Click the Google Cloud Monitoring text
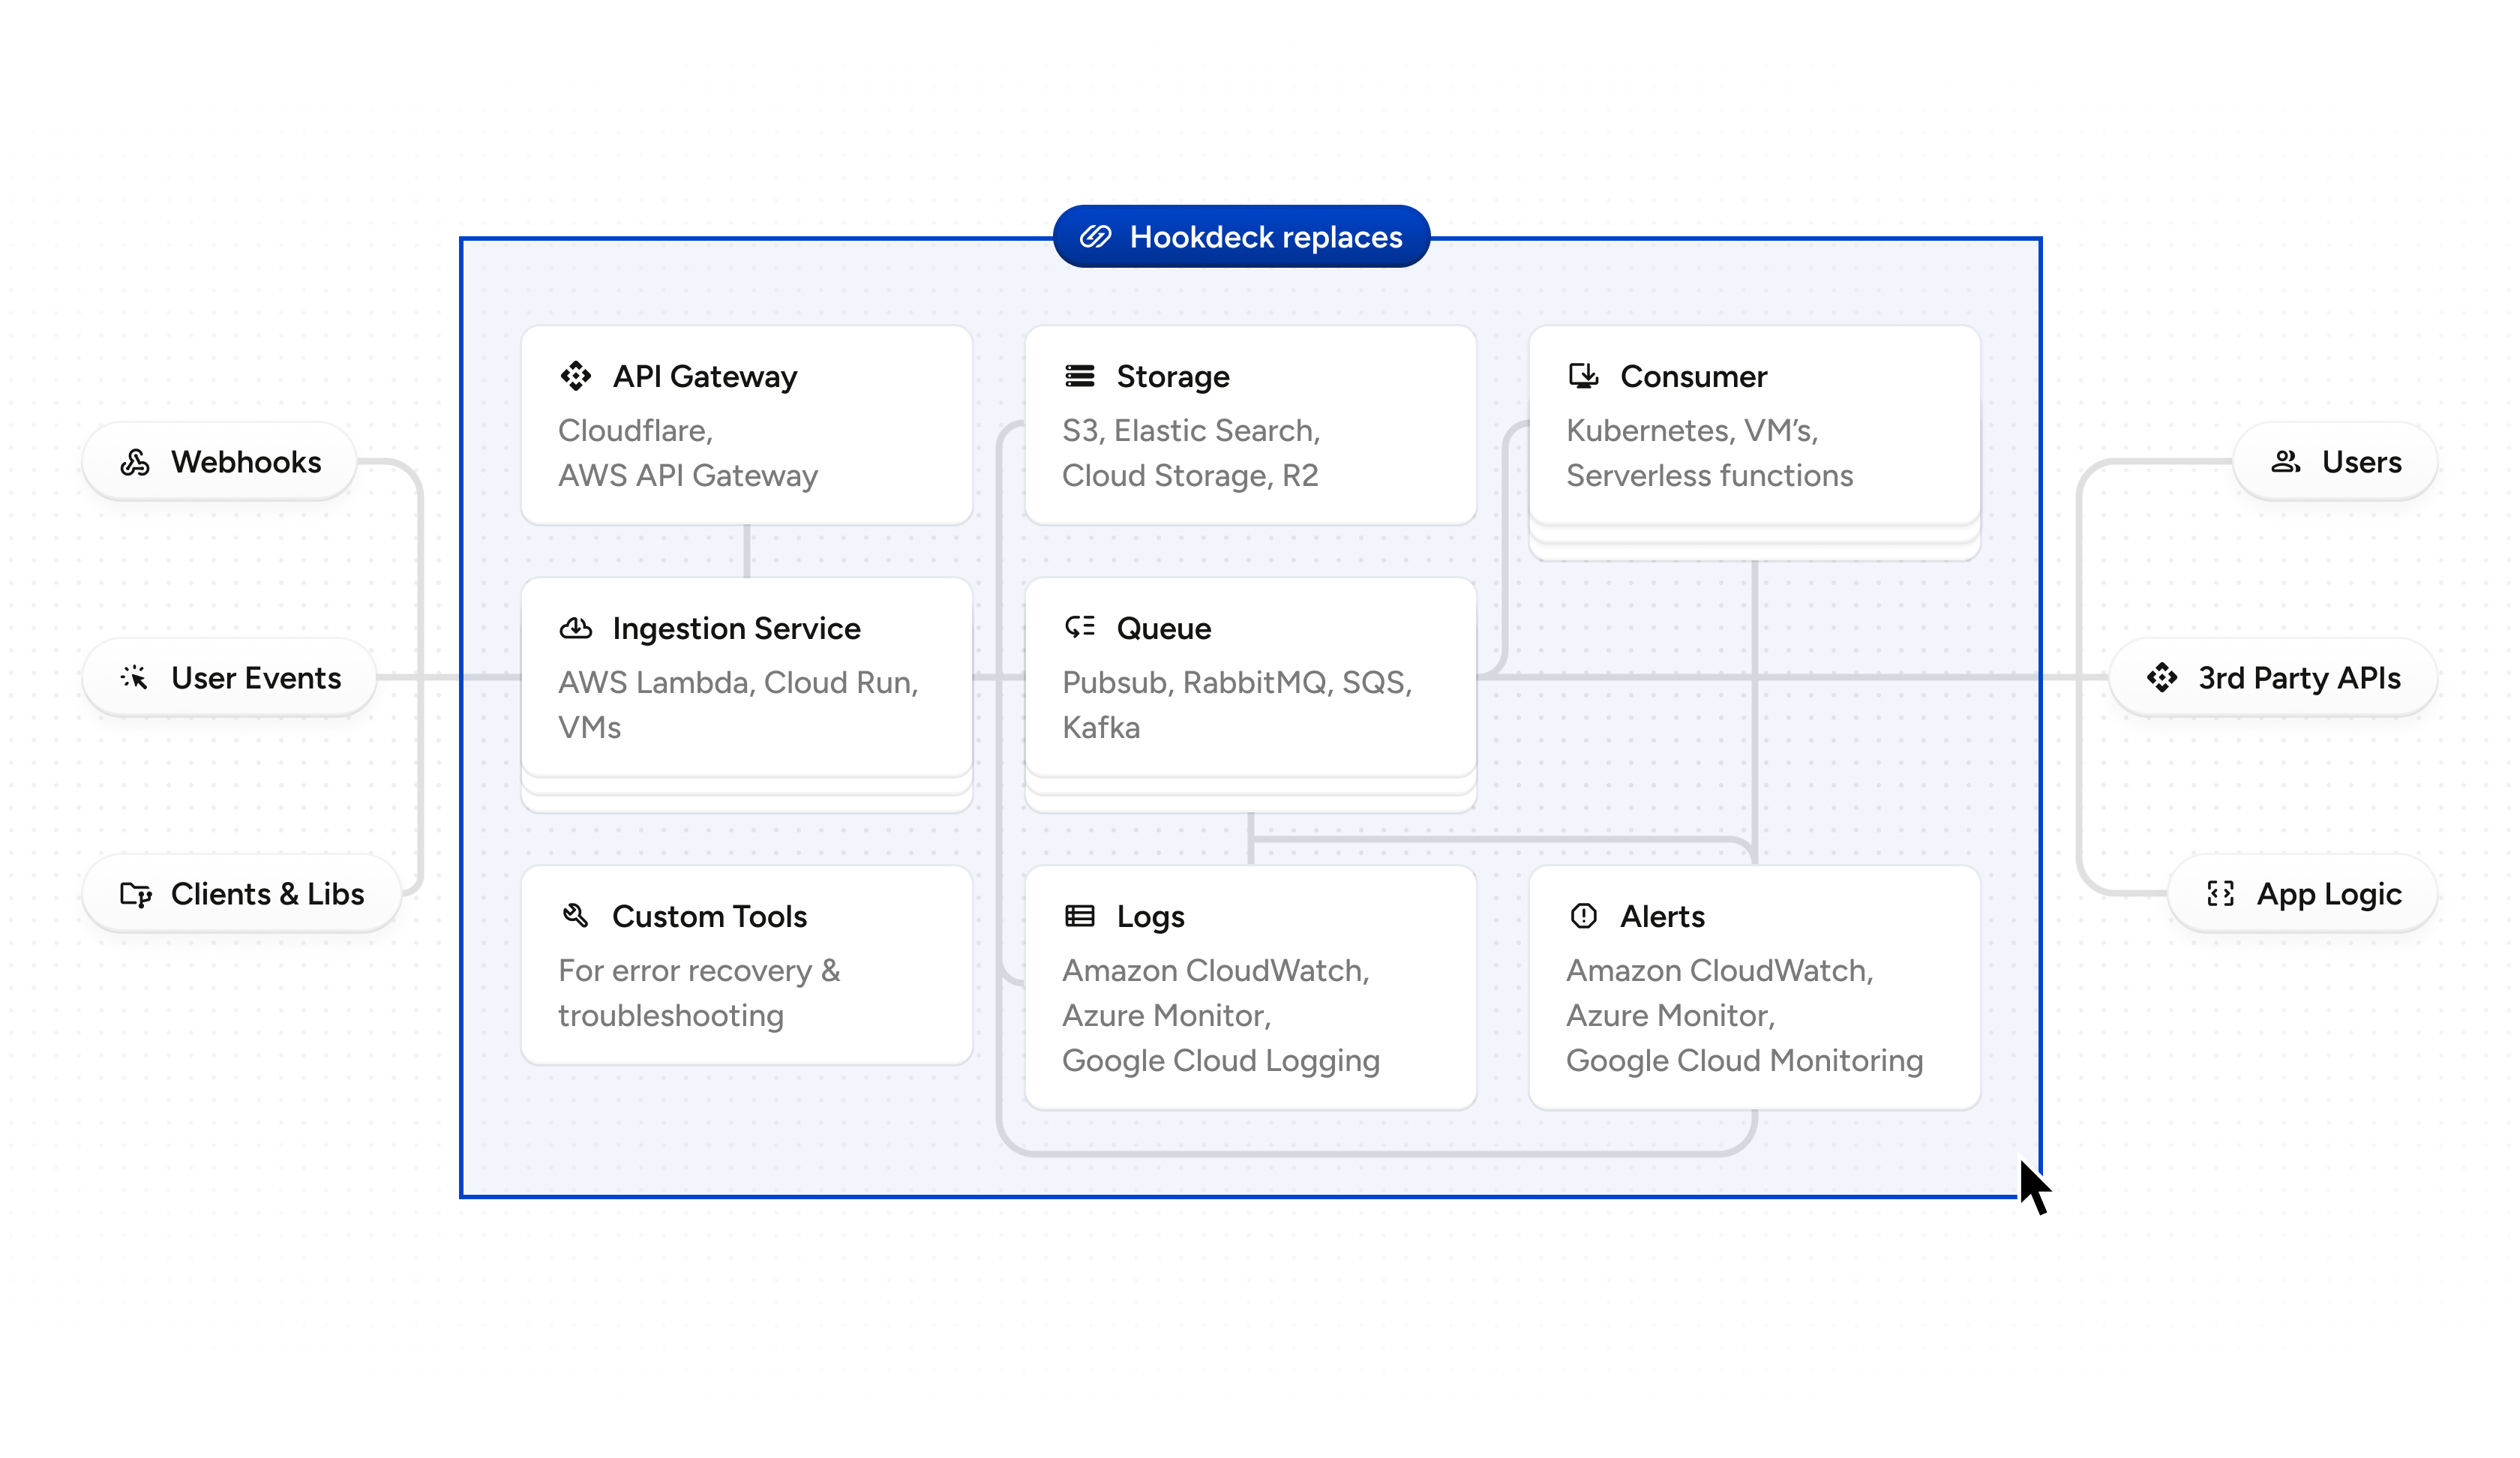Screen dimensions: 2520x1458 1744,1060
